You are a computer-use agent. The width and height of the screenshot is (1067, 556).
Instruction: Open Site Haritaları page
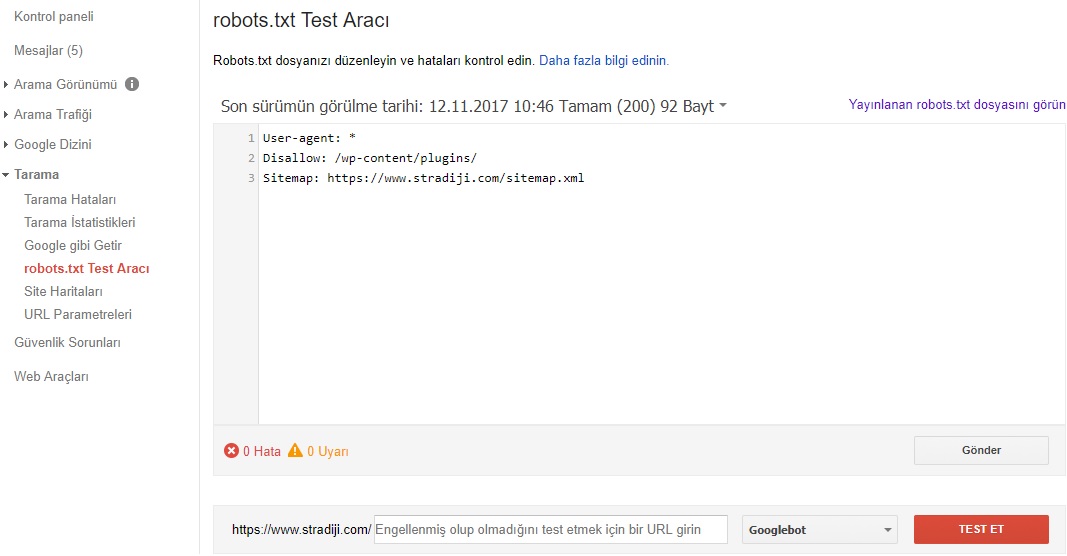click(63, 291)
